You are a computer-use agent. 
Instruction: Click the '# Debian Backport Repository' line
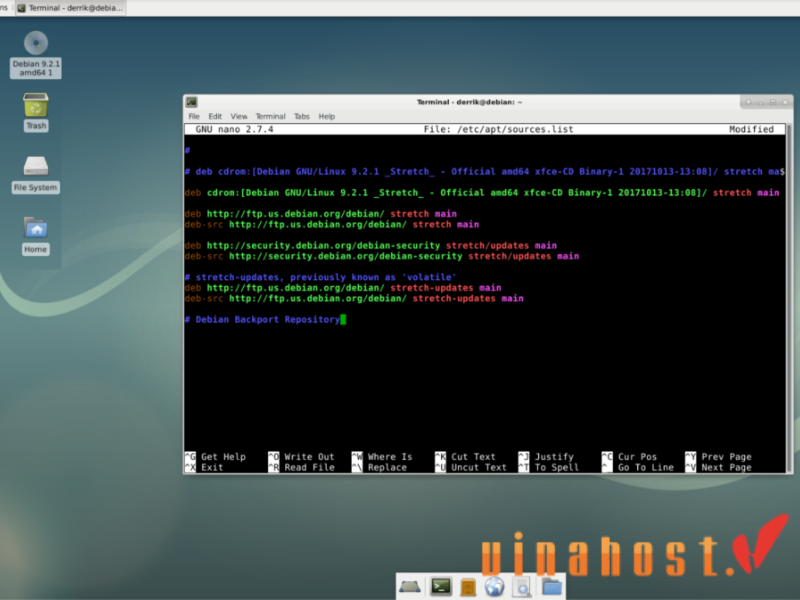[262, 319]
